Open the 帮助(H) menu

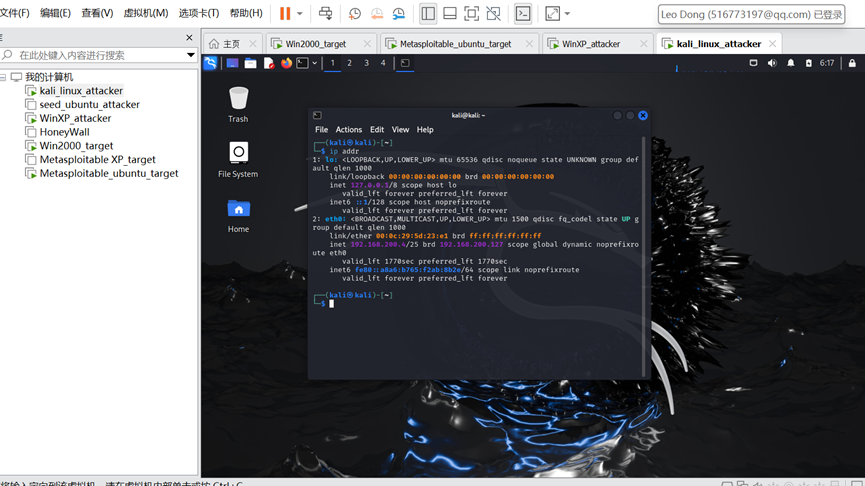(246, 13)
